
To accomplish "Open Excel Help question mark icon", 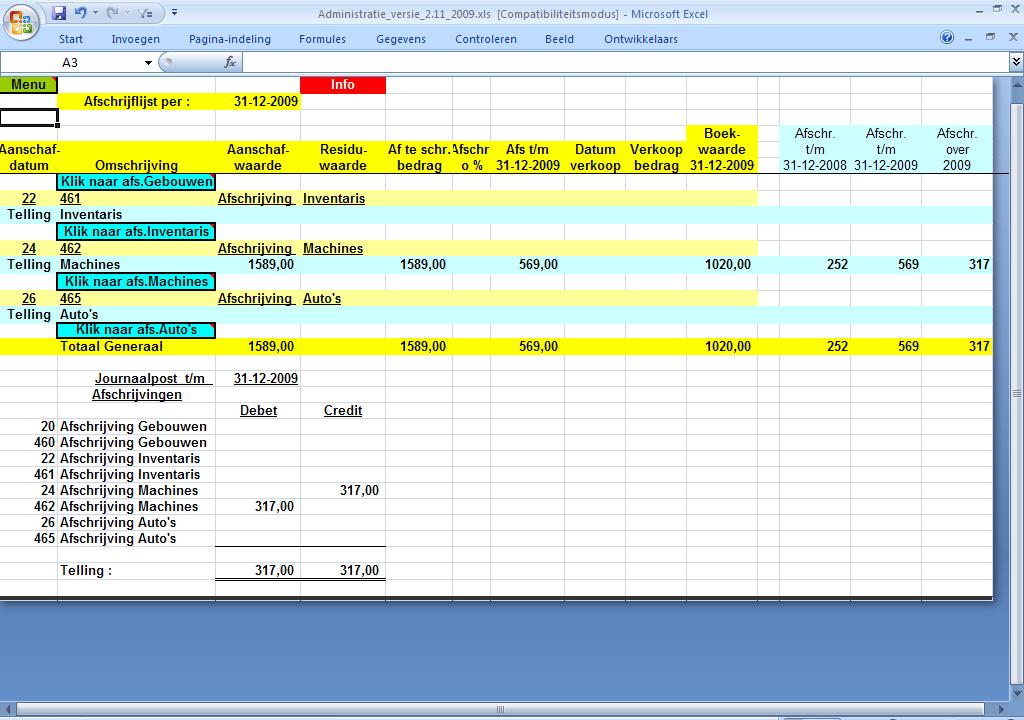I will [x=947, y=38].
